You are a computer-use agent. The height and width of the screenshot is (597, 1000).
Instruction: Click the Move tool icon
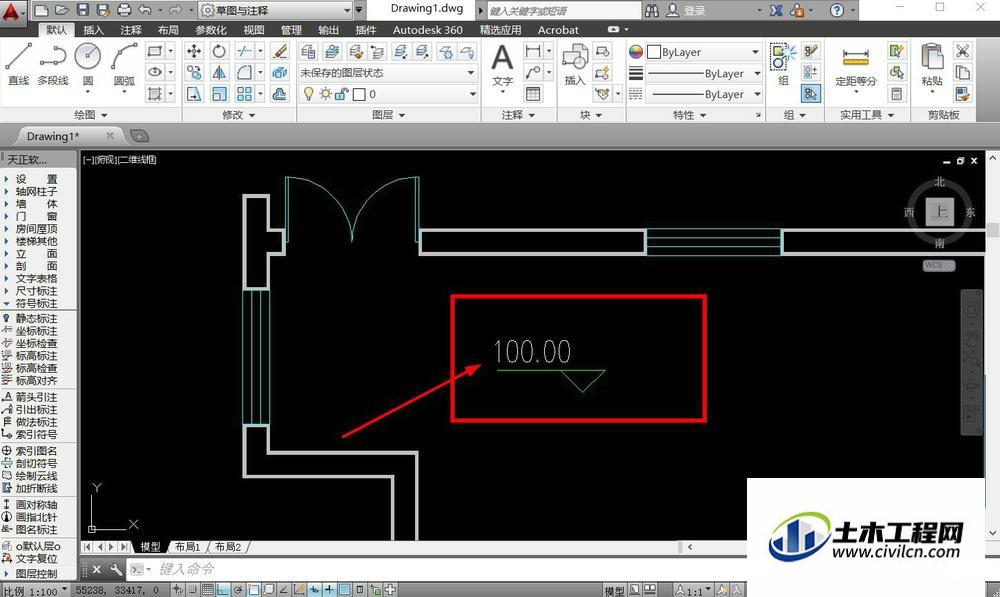click(x=194, y=51)
